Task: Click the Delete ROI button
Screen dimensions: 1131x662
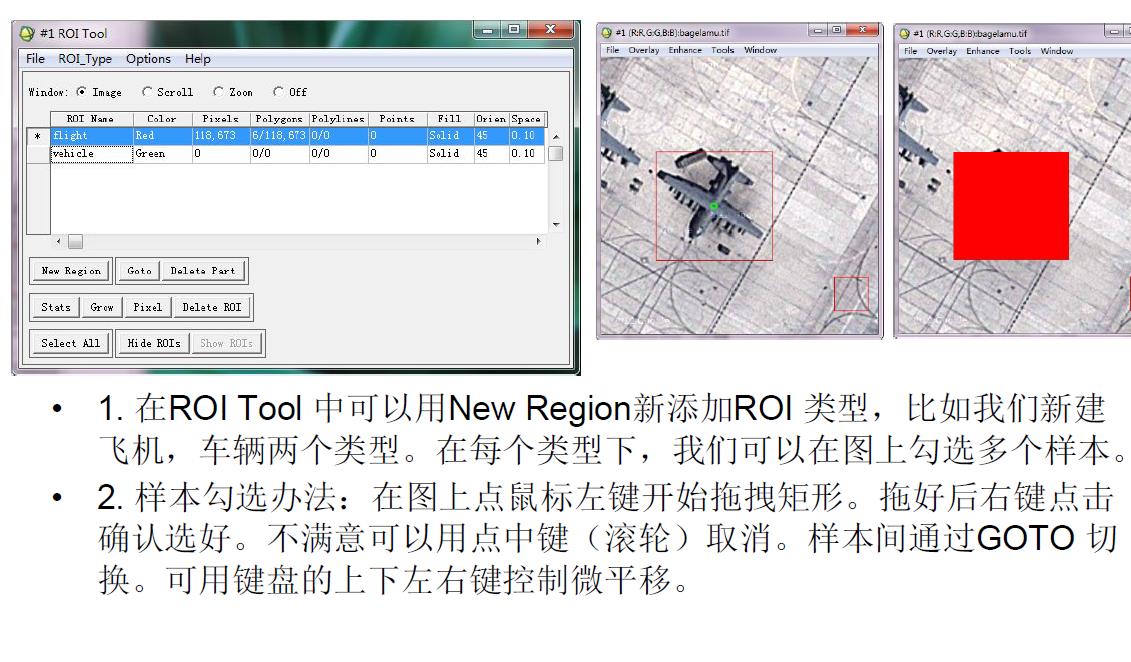Action: pyautogui.click(x=211, y=307)
